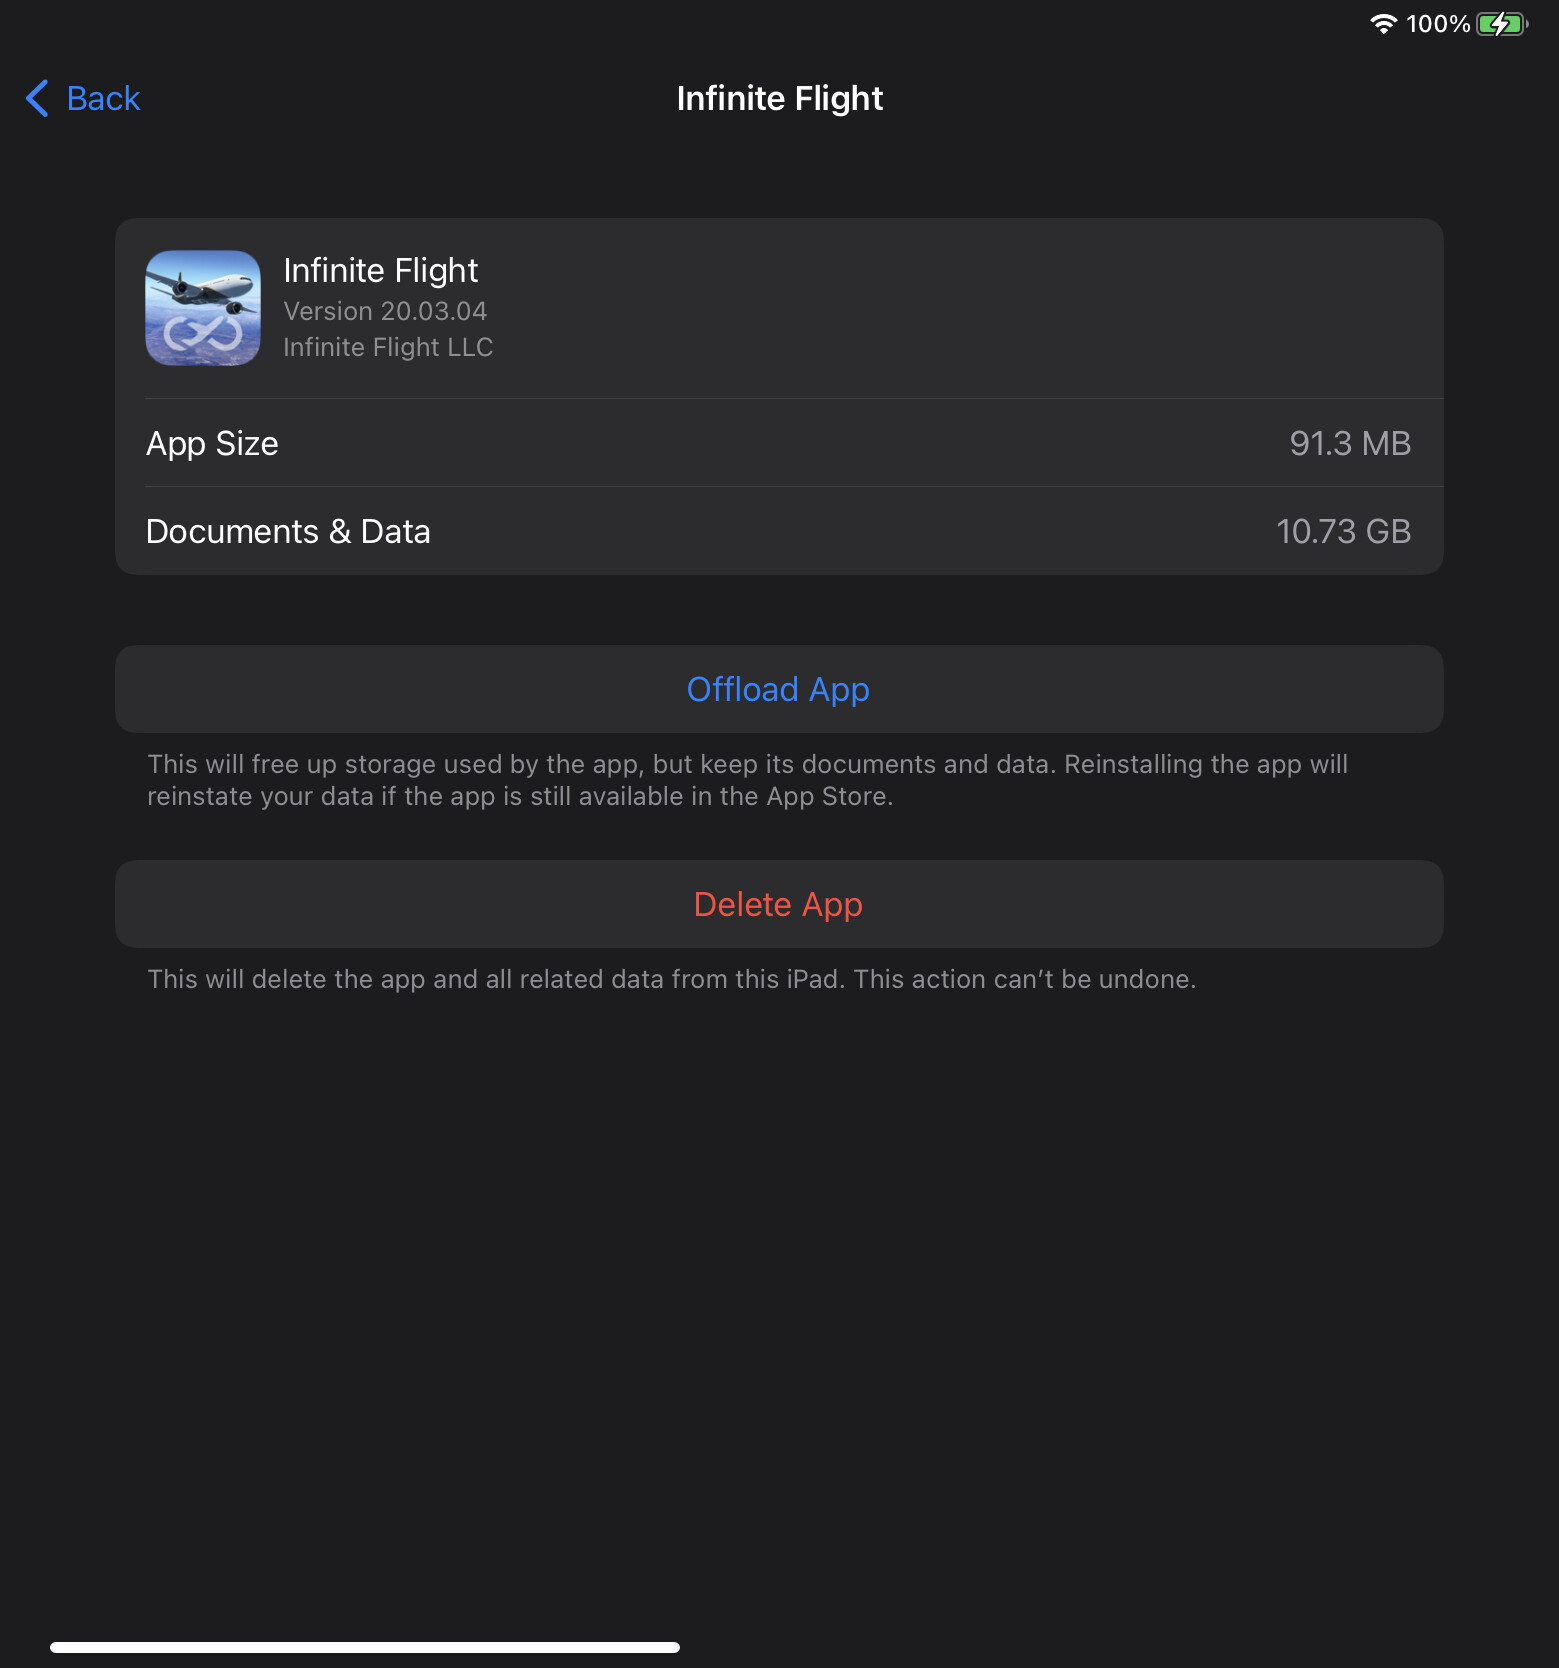This screenshot has height=1668, width=1559.
Task: Click the home indicator bar
Action: pyautogui.click(x=365, y=1647)
